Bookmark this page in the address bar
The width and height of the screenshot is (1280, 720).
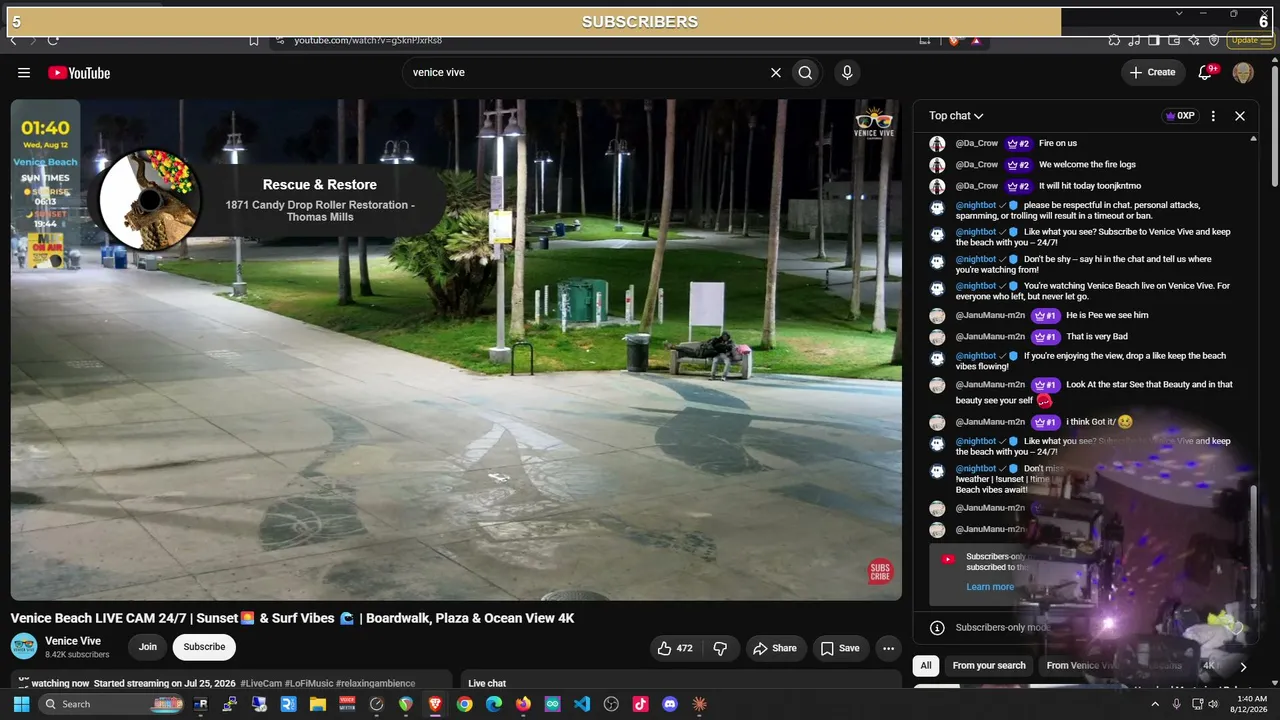pos(254,41)
